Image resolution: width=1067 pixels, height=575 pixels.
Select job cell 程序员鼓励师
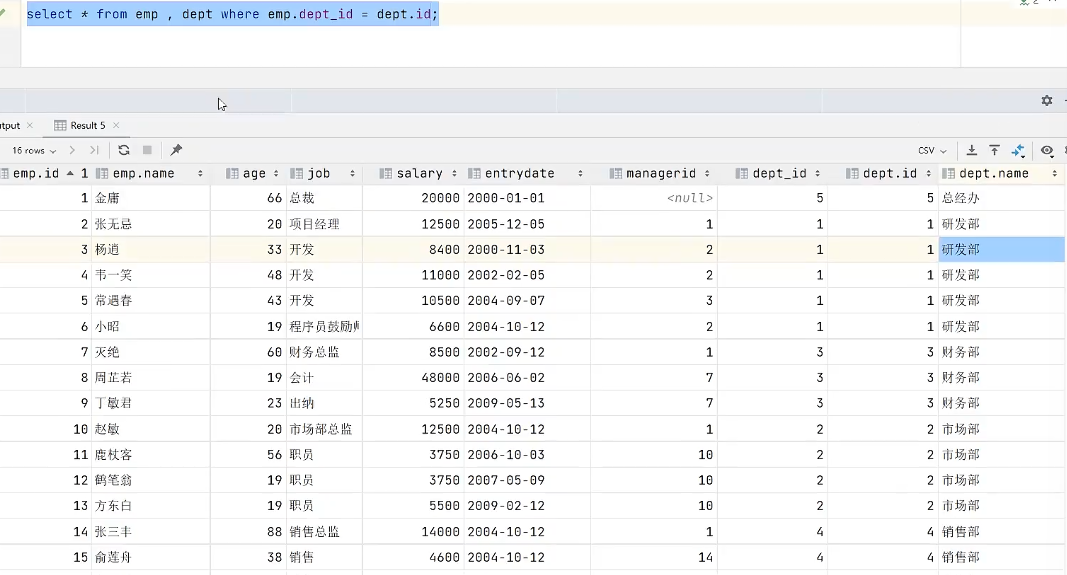pos(324,327)
